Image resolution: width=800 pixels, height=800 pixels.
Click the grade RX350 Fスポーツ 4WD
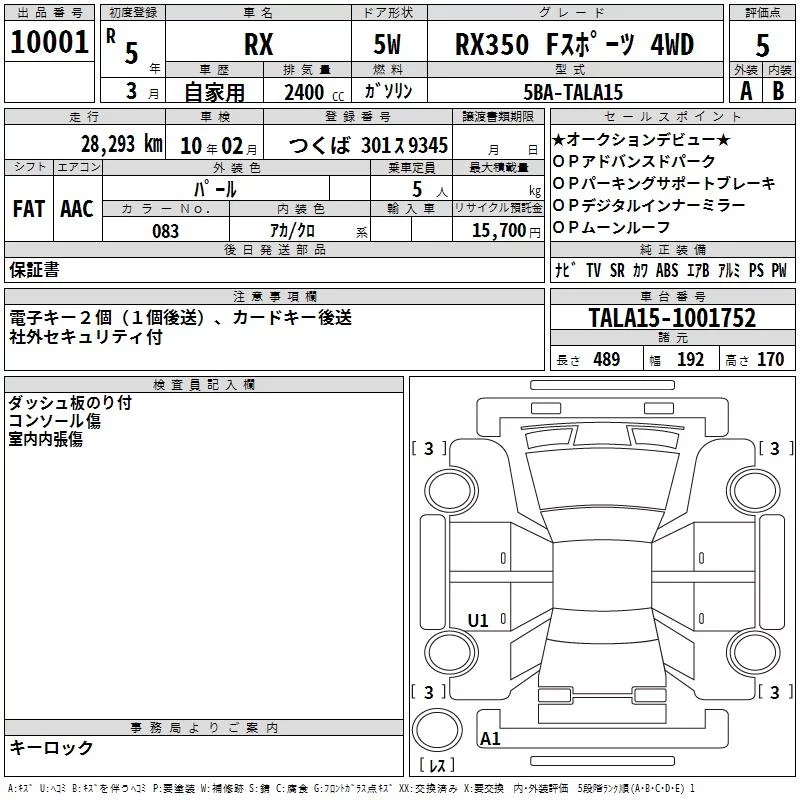click(574, 45)
